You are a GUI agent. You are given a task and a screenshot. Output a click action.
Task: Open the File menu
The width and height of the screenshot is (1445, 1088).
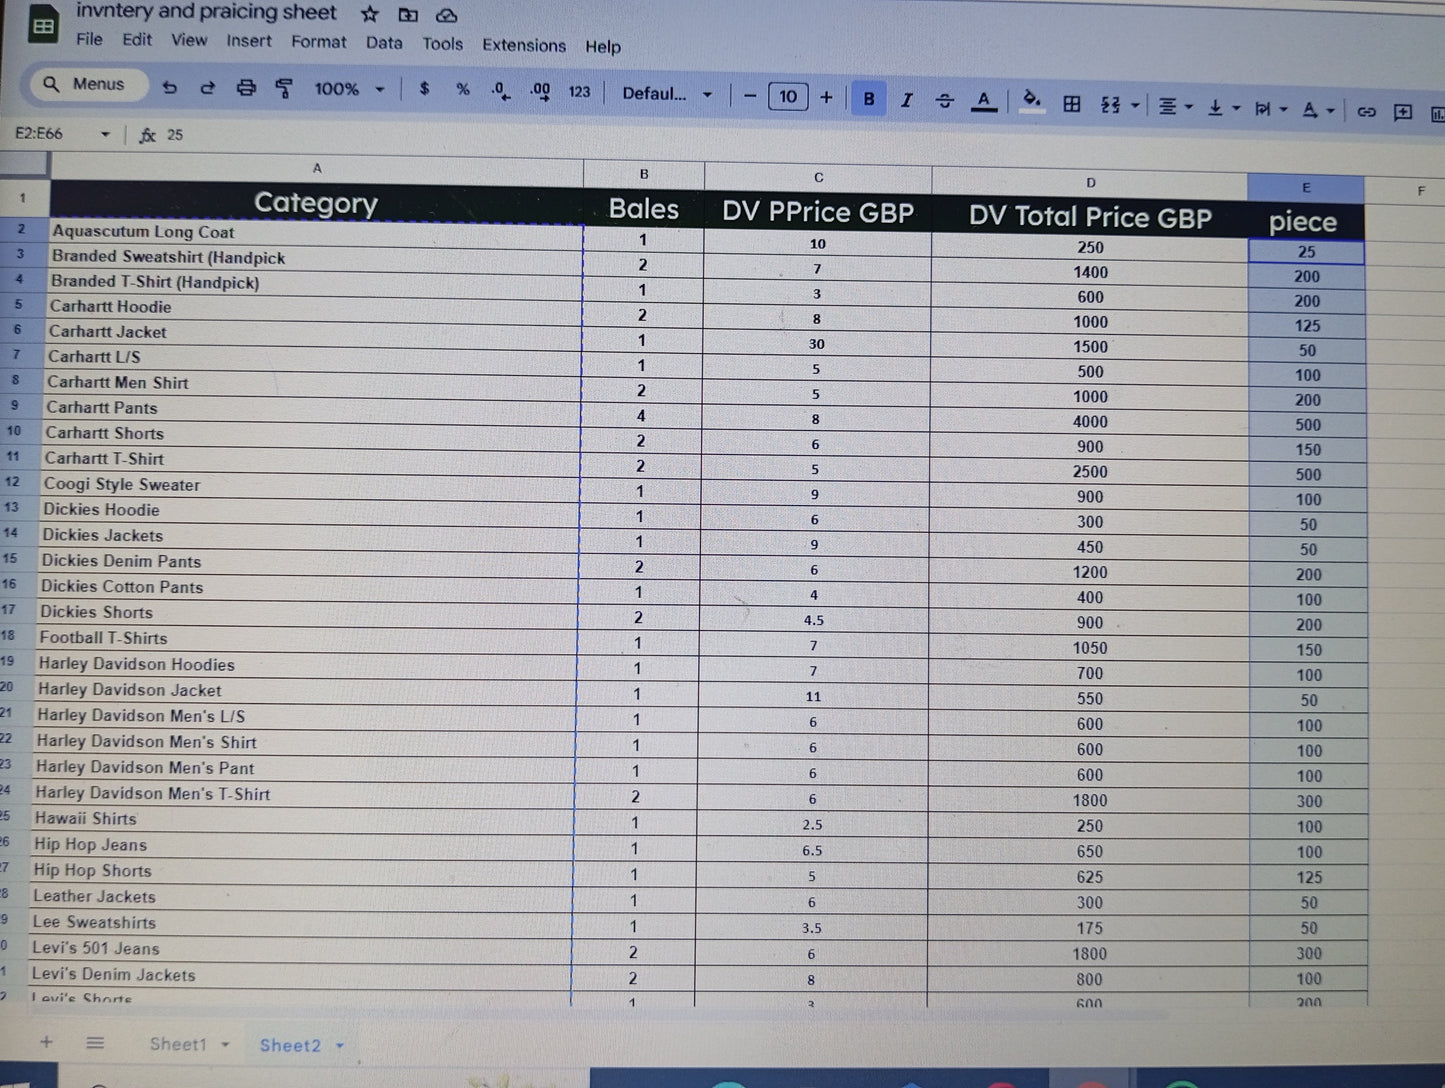tap(89, 39)
